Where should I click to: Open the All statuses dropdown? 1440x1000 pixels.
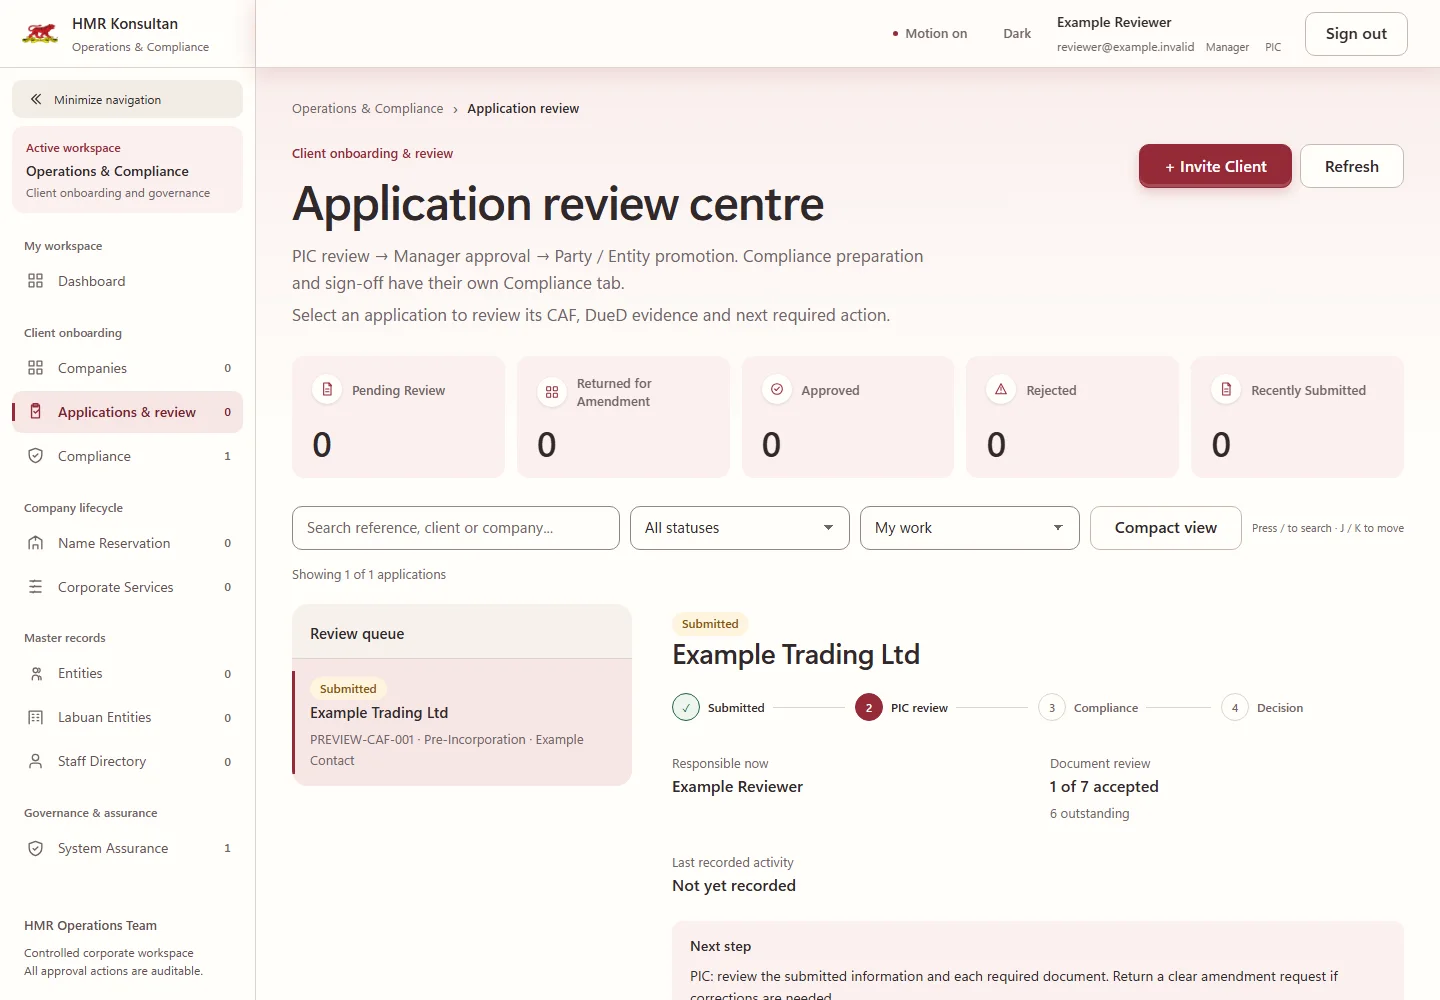(x=740, y=528)
